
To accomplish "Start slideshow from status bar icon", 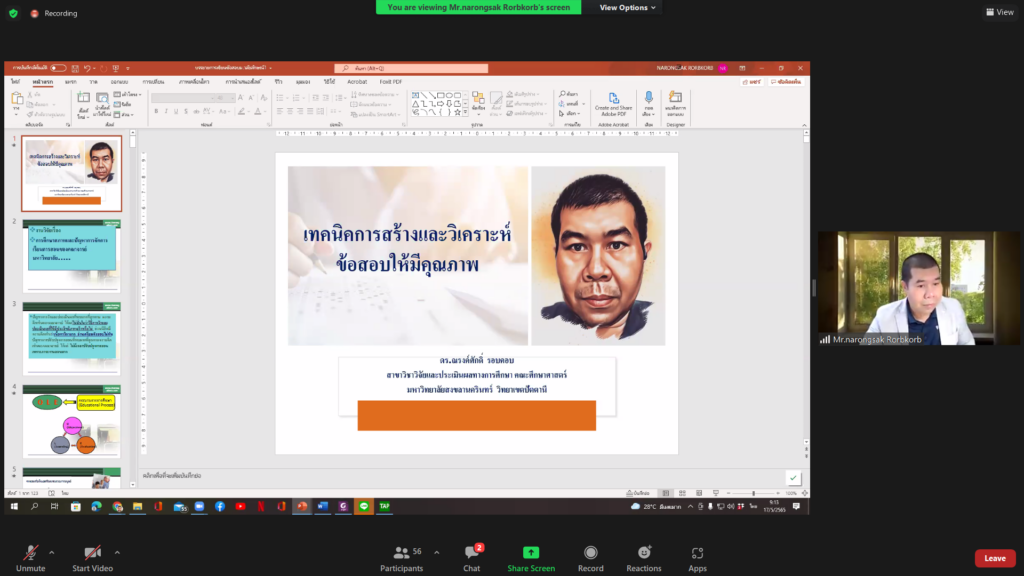I will pos(716,491).
